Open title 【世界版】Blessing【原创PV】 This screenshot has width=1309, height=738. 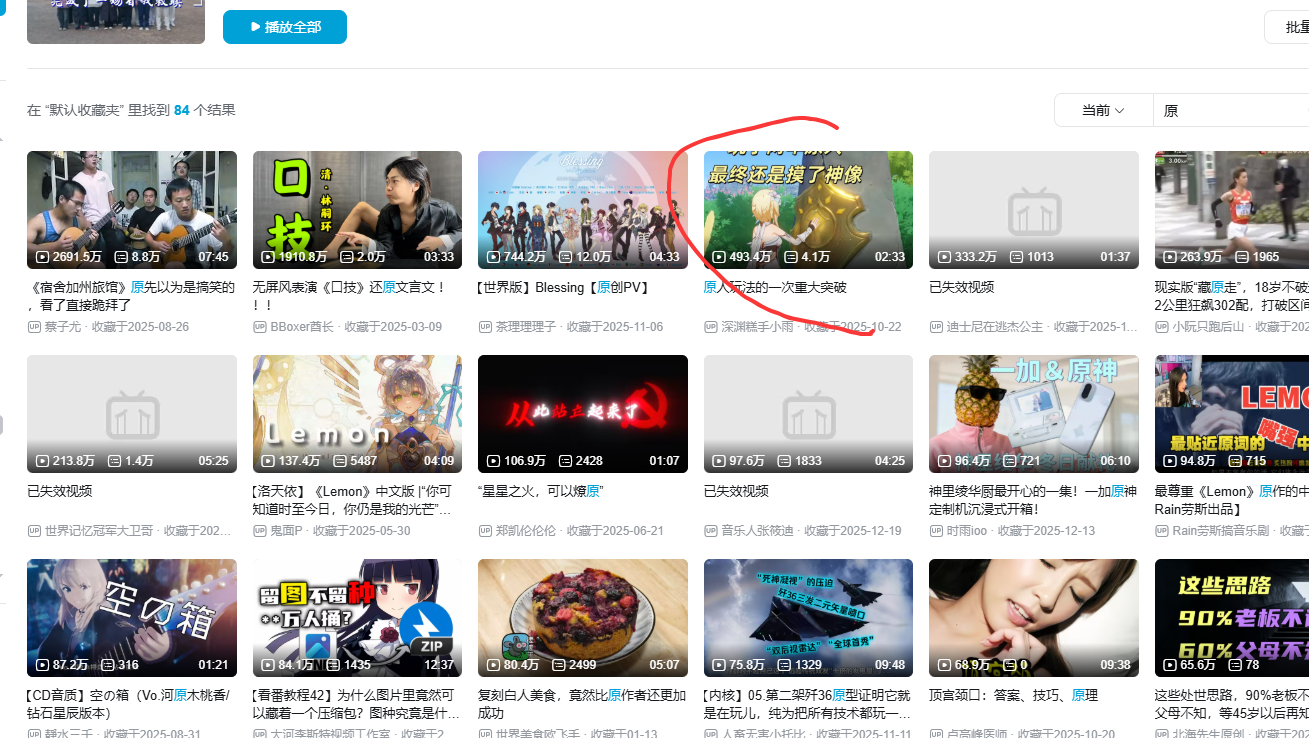[564, 287]
